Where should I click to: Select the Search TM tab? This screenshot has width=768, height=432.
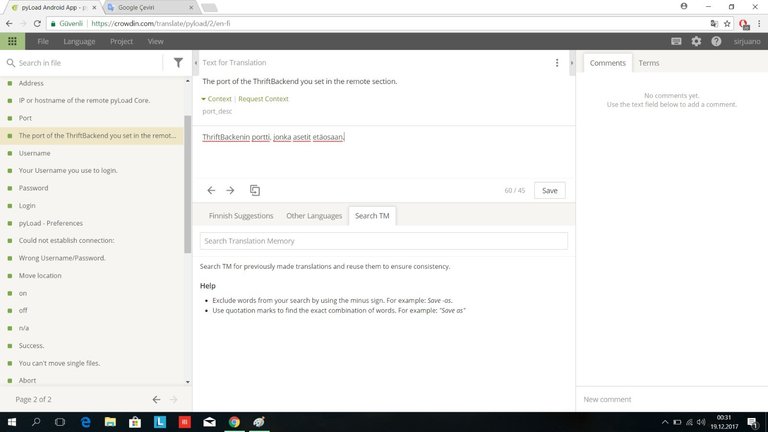click(x=372, y=216)
